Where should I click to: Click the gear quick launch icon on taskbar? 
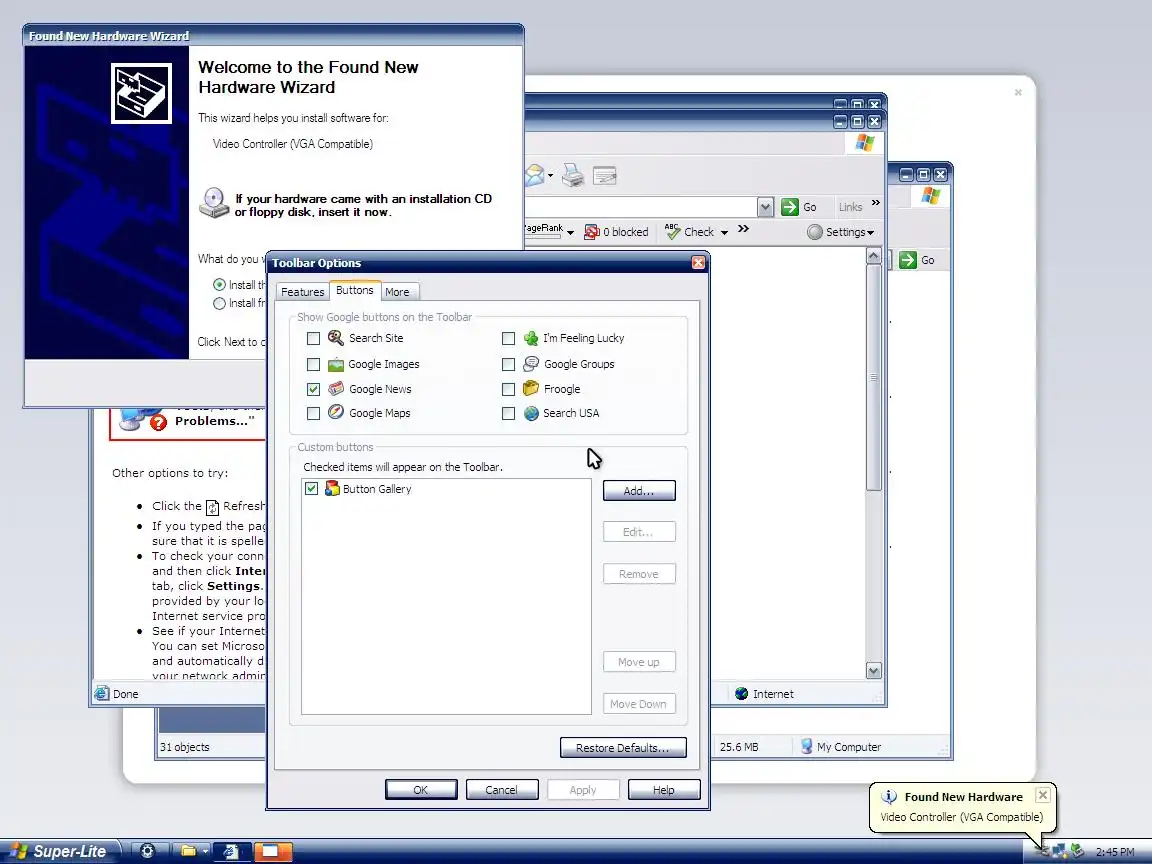point(147,851)
